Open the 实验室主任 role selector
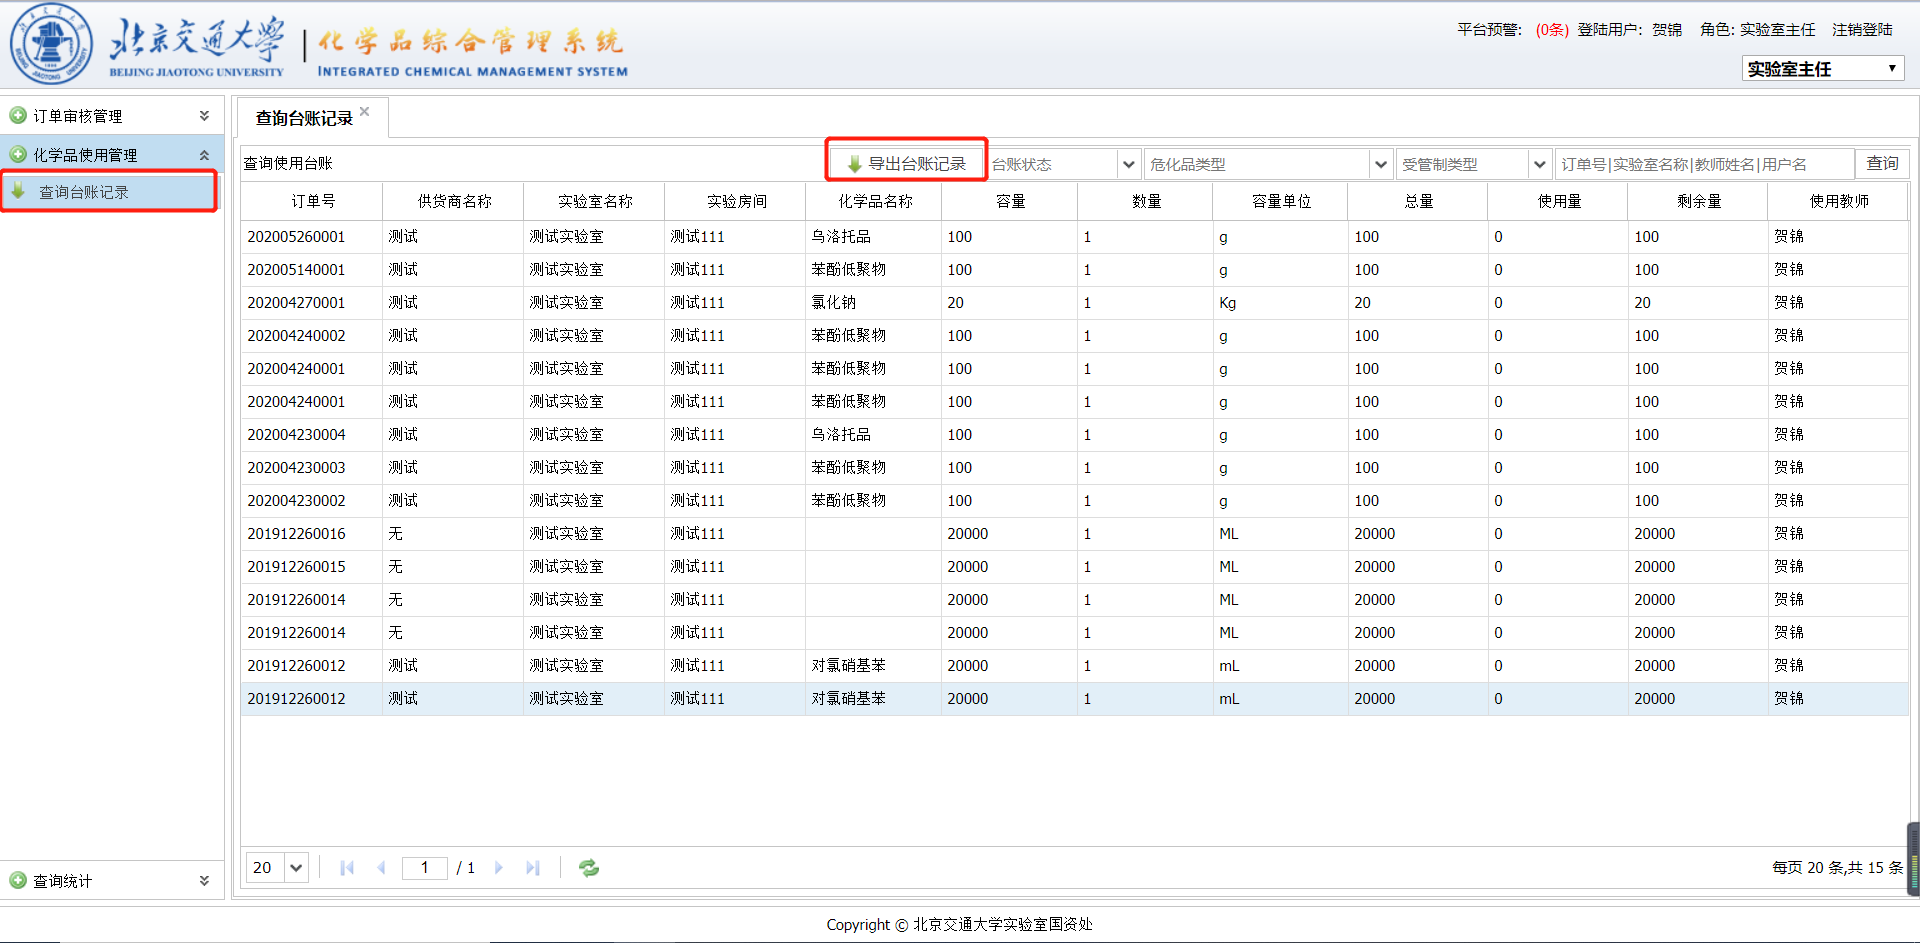1920x943 pixels. pyautogui.click(x=1822, y=69)
